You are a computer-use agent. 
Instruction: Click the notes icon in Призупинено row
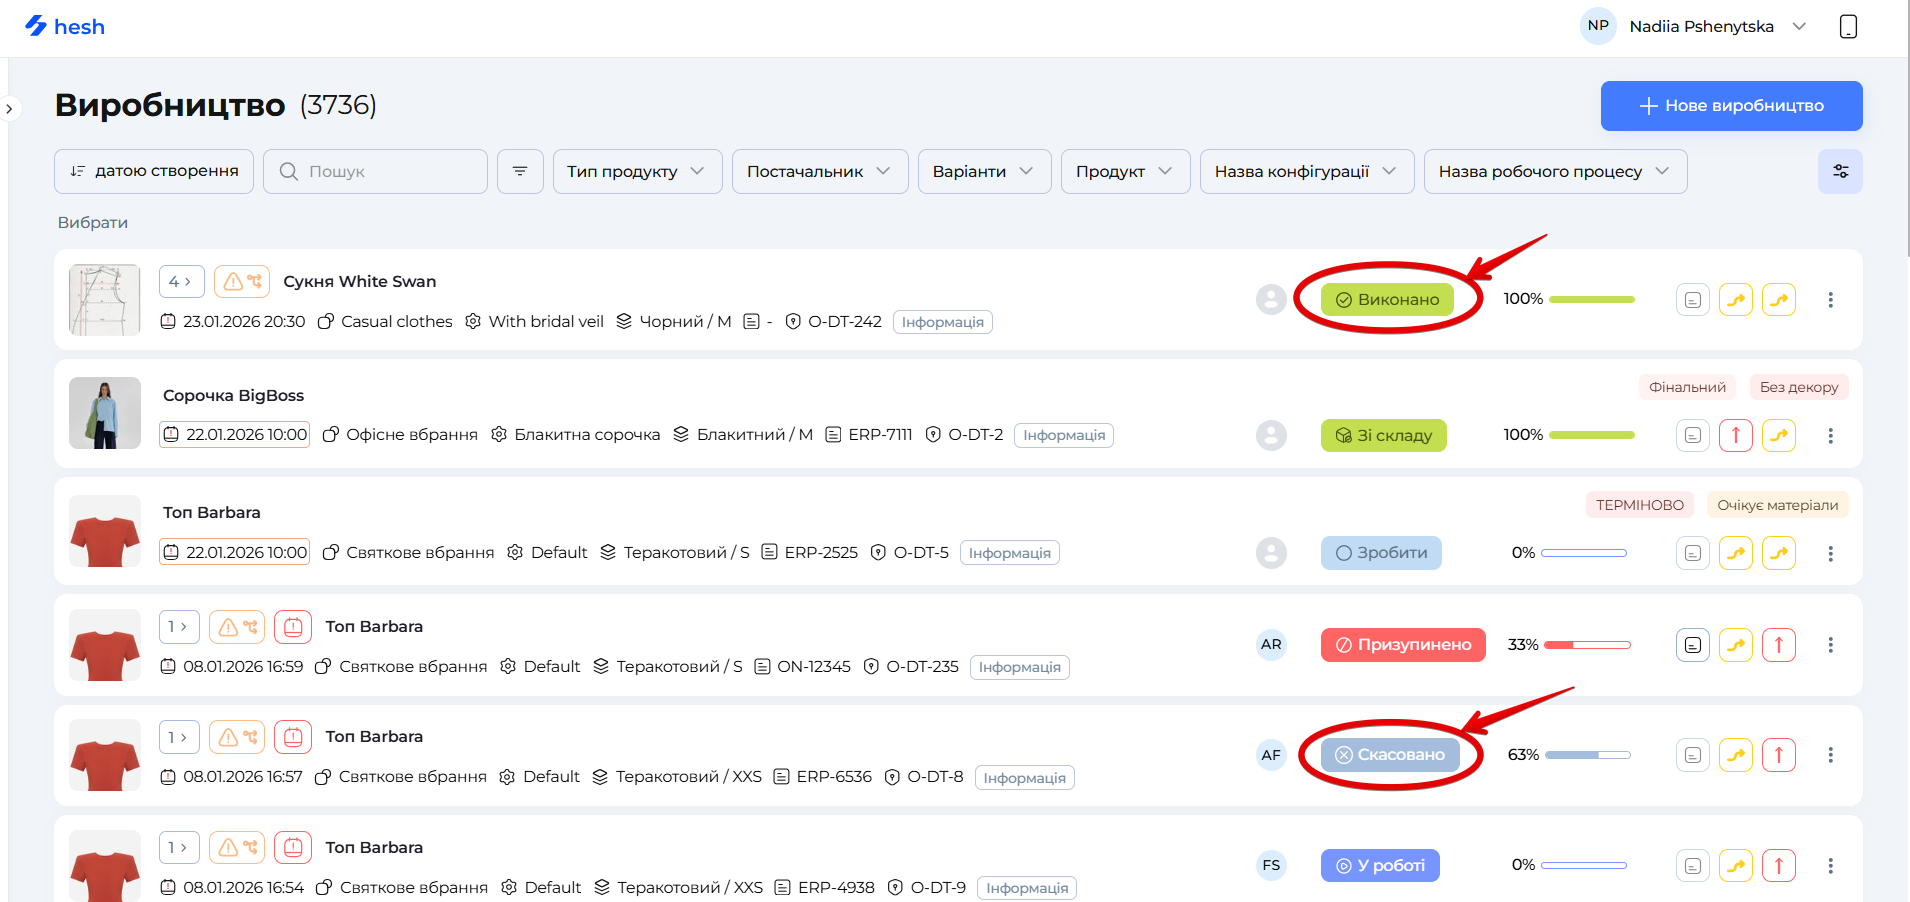coord(1692,645)
